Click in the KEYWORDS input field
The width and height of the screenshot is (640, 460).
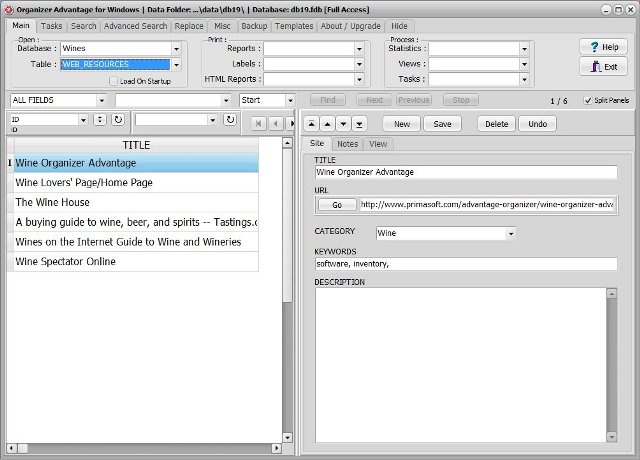pos(466,264)
